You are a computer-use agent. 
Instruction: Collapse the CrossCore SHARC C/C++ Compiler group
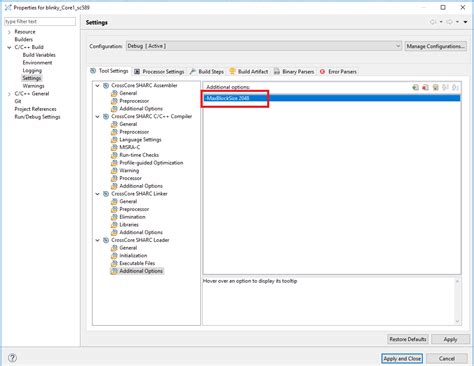pos(97,117)
